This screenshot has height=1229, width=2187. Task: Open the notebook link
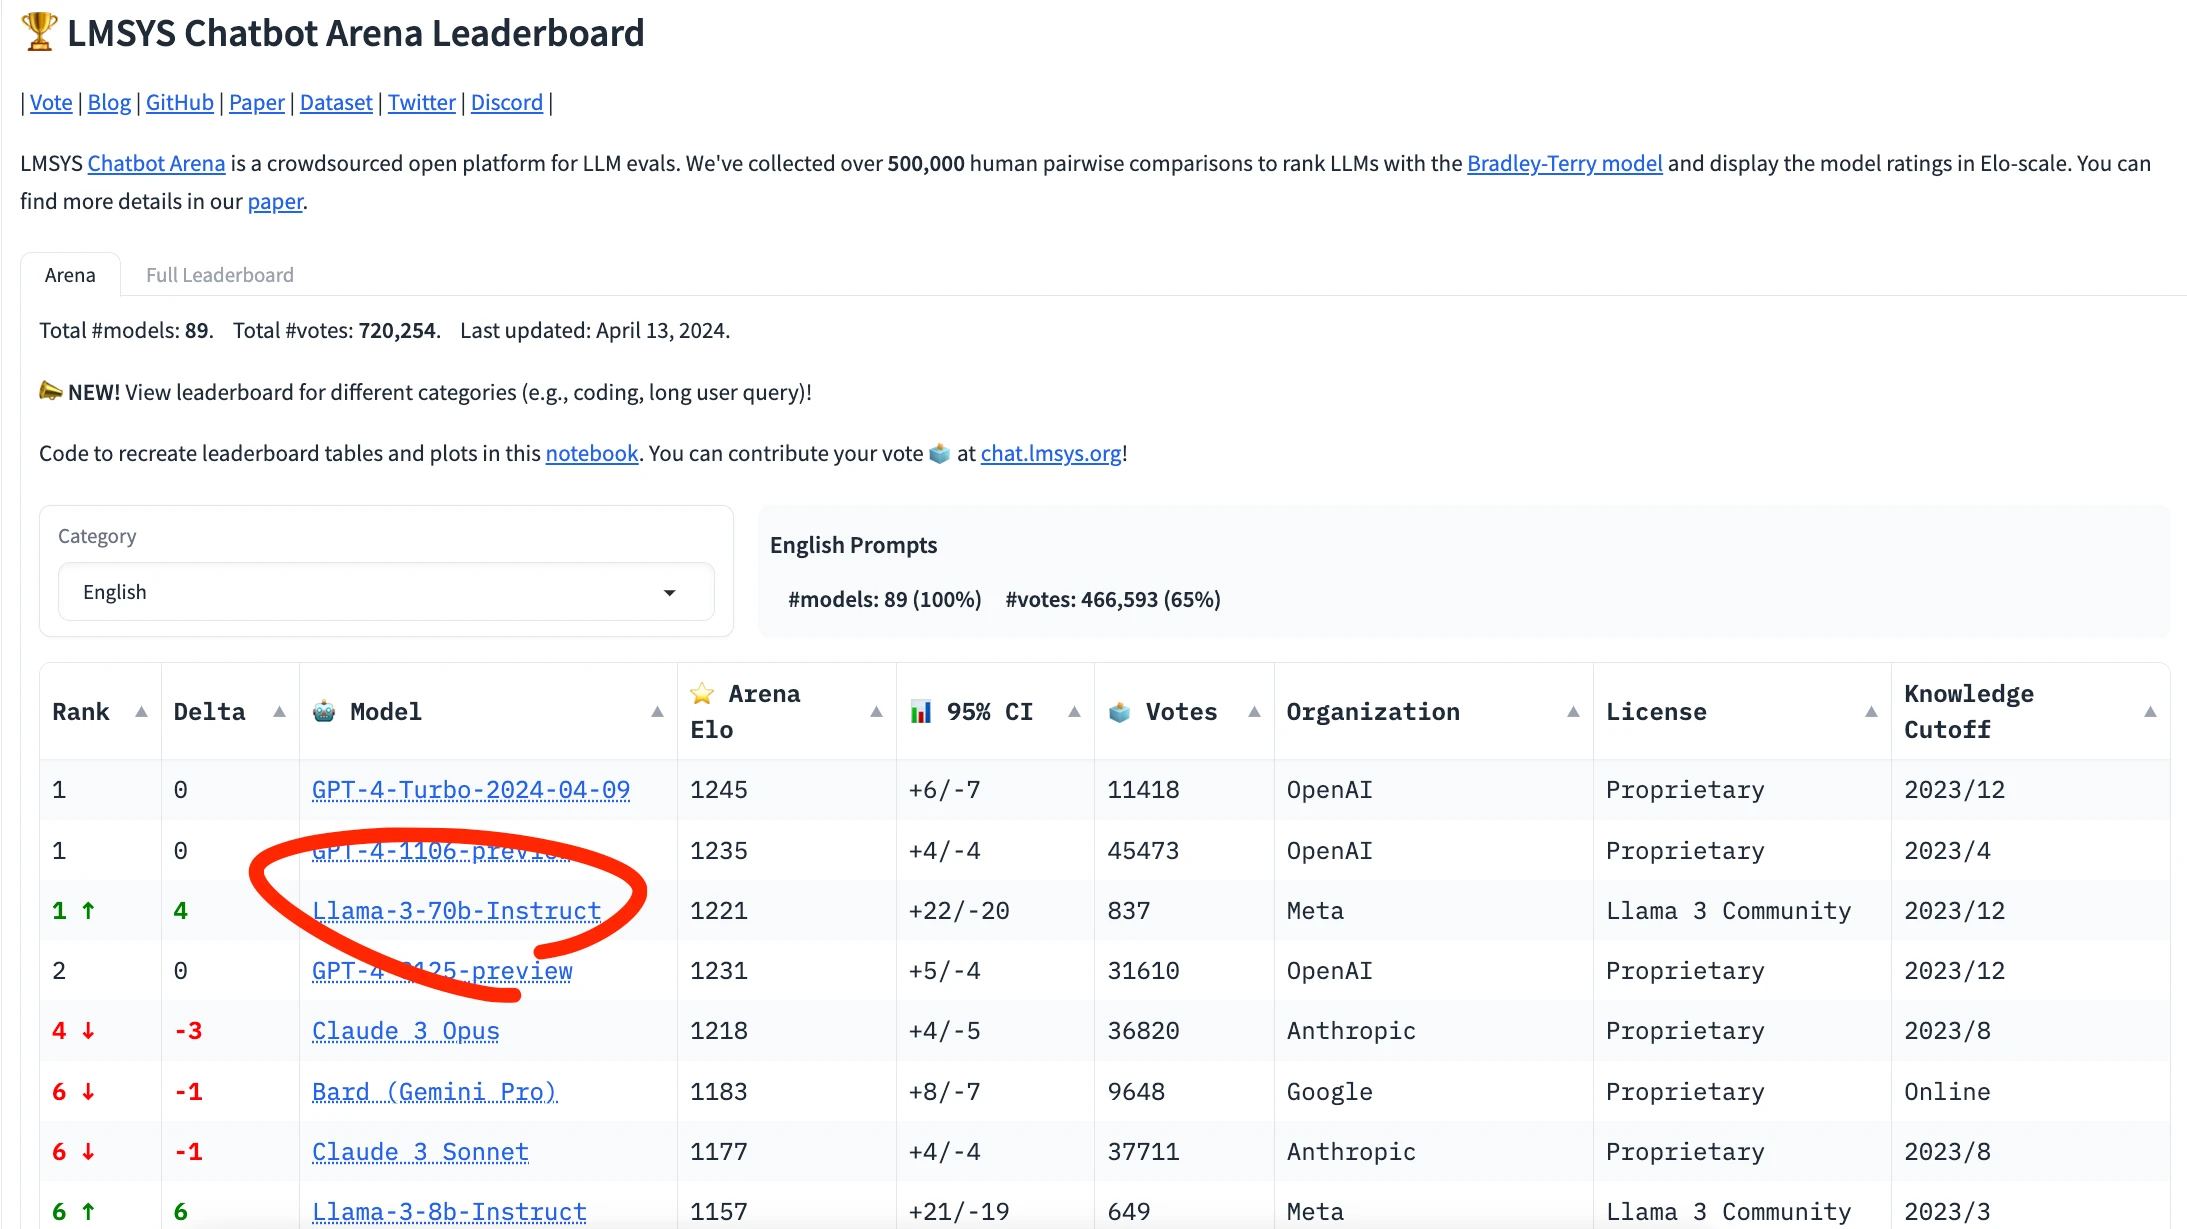[x=592, y=453]
